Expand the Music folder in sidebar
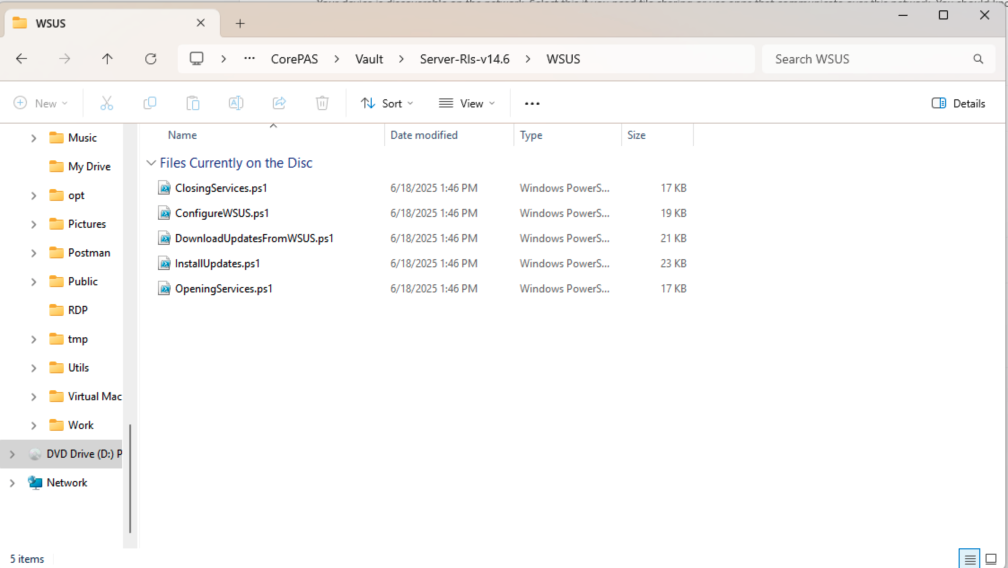 33,138
